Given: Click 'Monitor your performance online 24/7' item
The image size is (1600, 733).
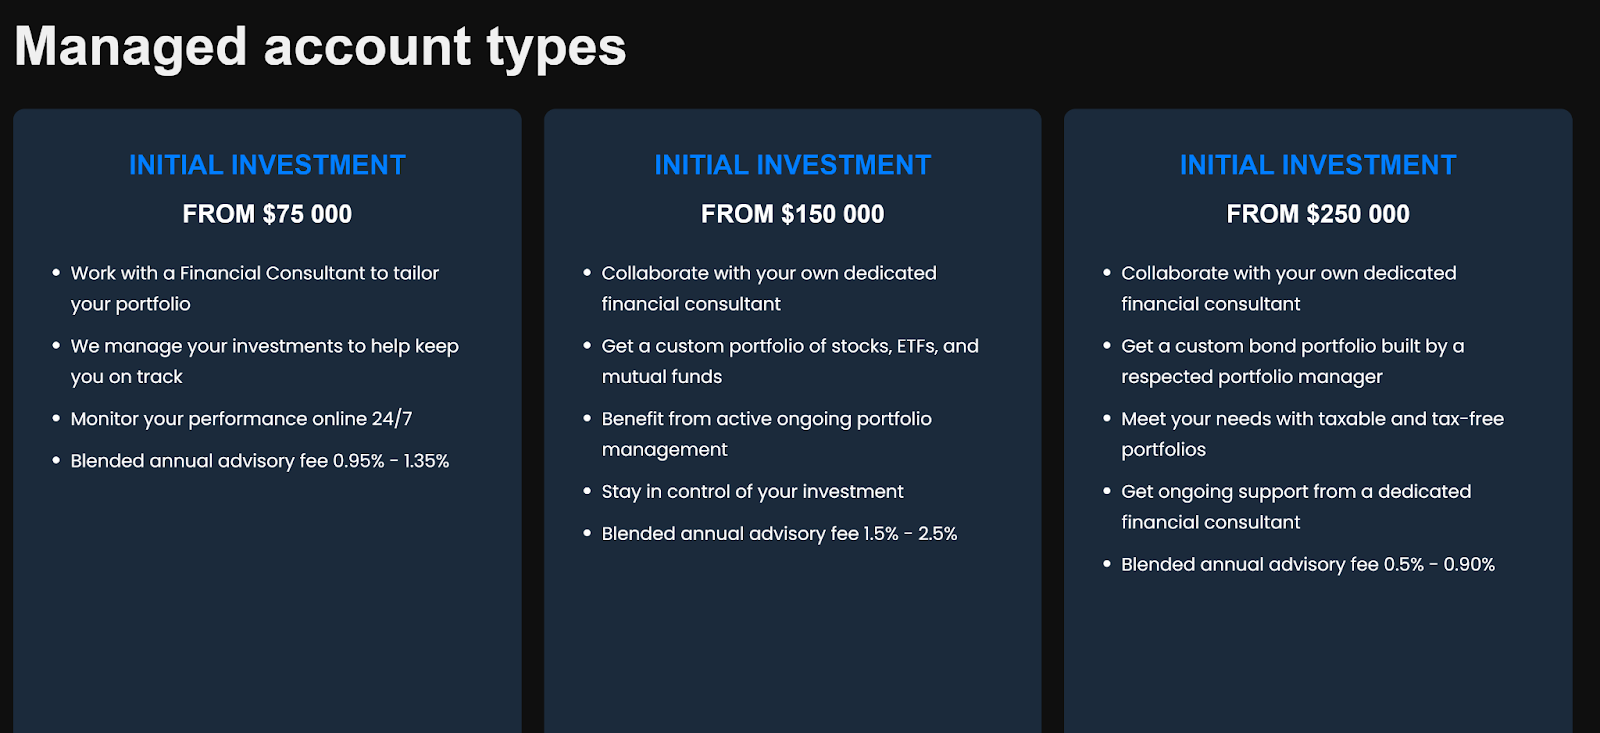Looking at the screenshot, I should click(241, 419).
